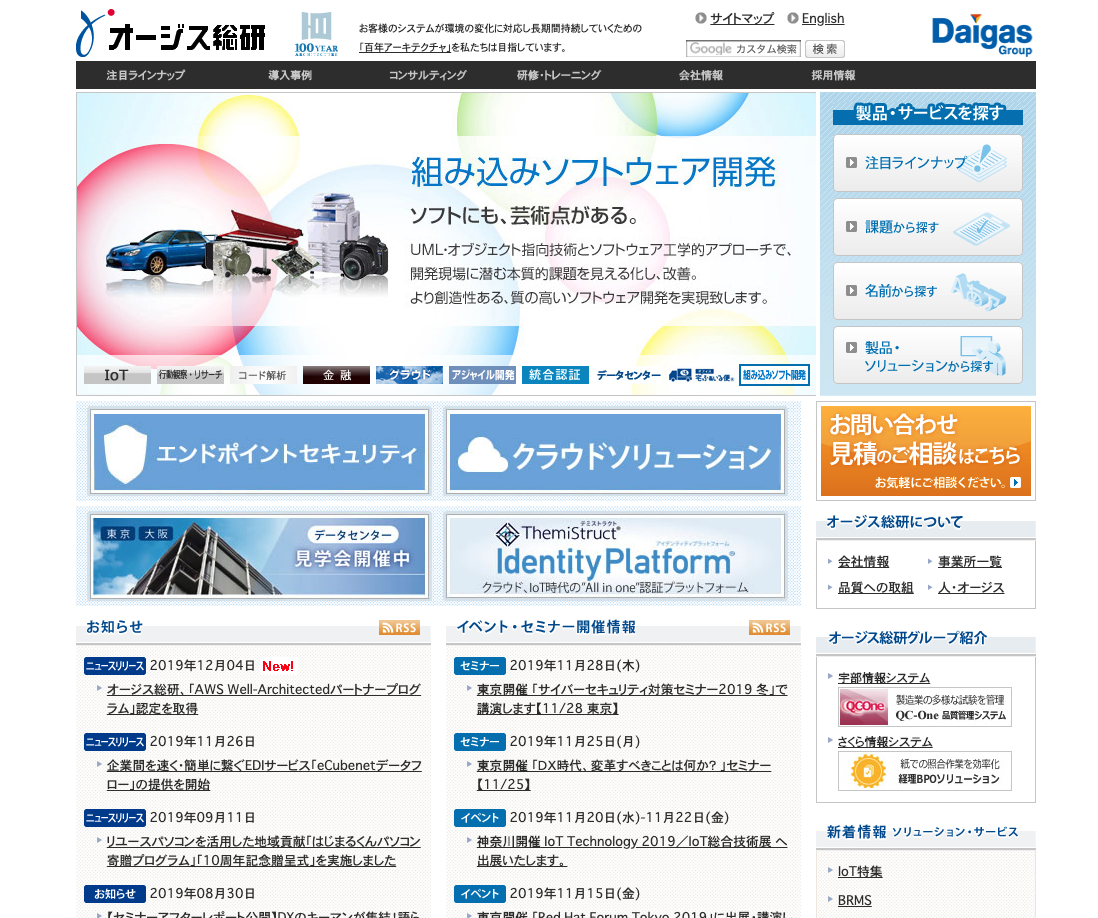Click the QC-One 品質管理システム banner
Image resolution: width=1098 pixels, height=918 pixels.
pos(924,707)
